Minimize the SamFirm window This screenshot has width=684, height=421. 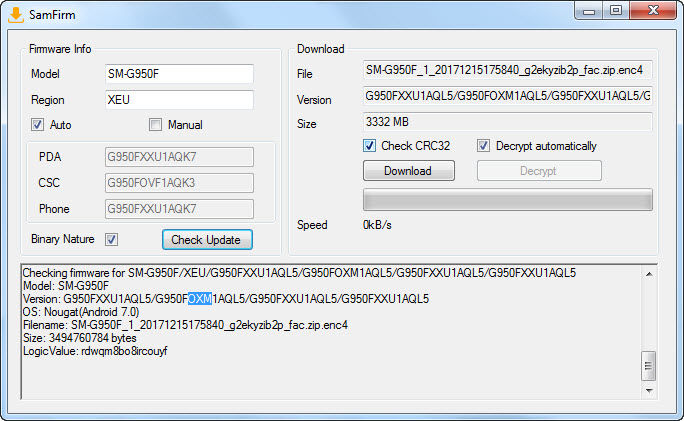click(x=589, y=10)
